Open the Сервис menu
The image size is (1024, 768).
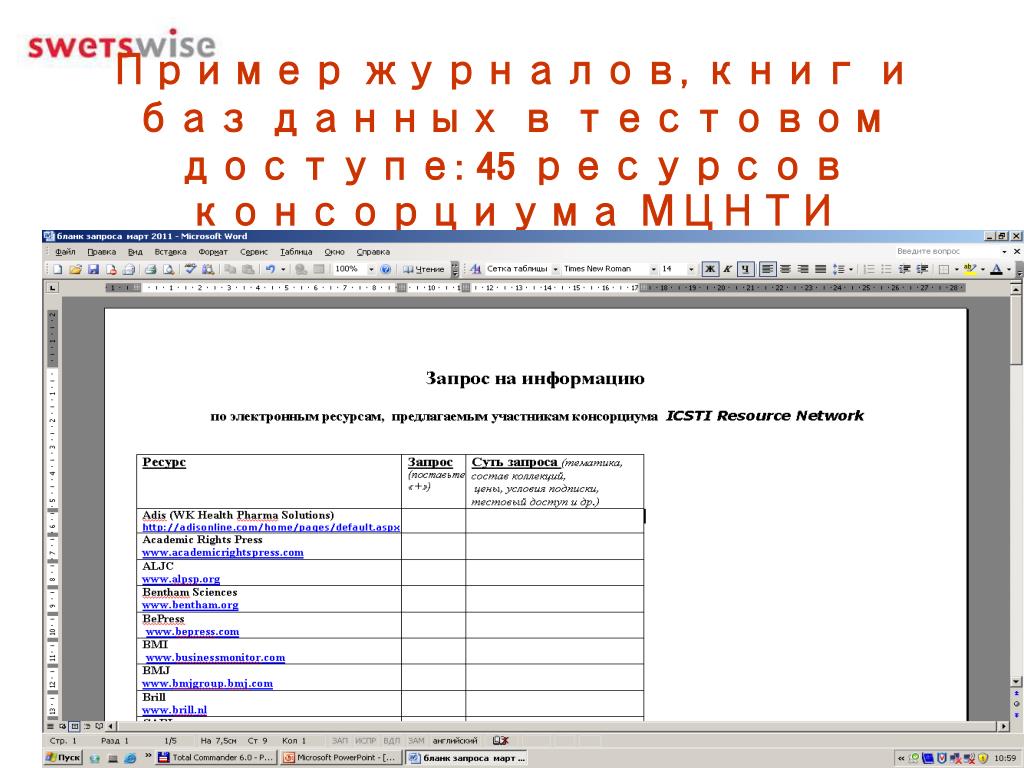[x=254, y=251]
